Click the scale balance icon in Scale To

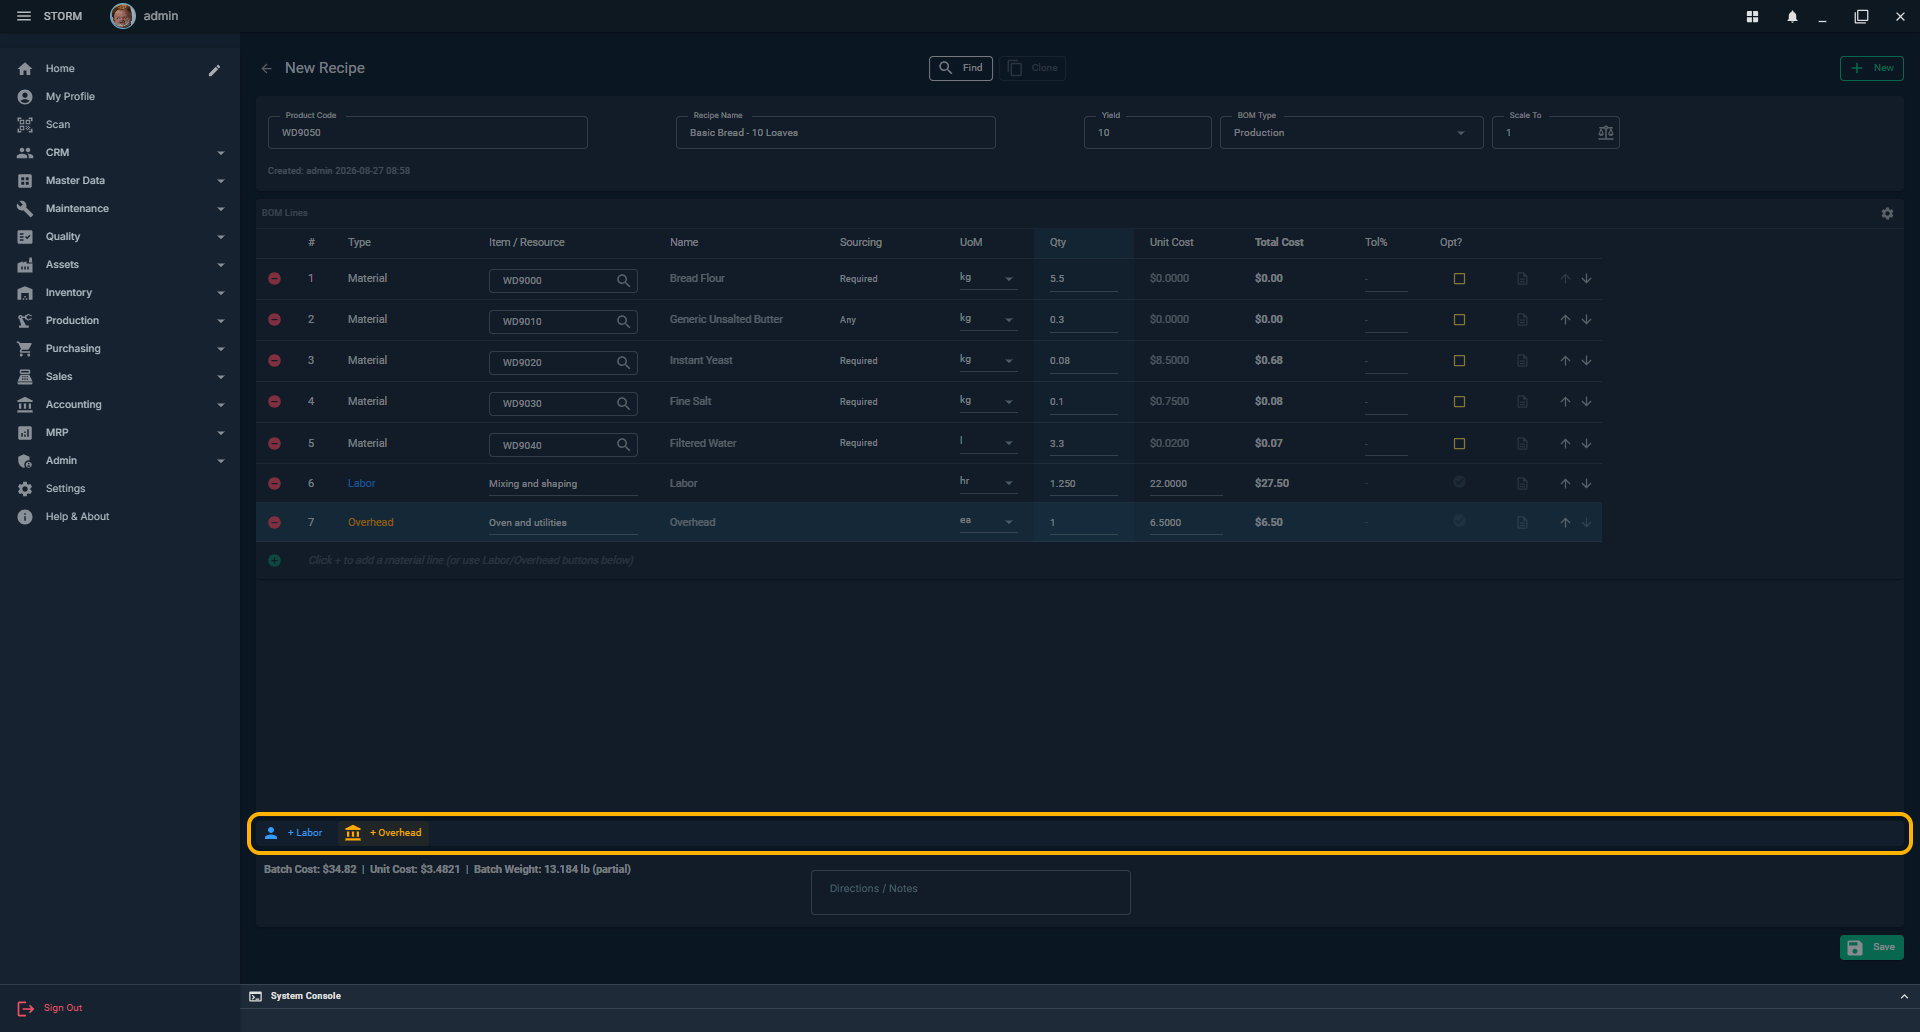1605,133
